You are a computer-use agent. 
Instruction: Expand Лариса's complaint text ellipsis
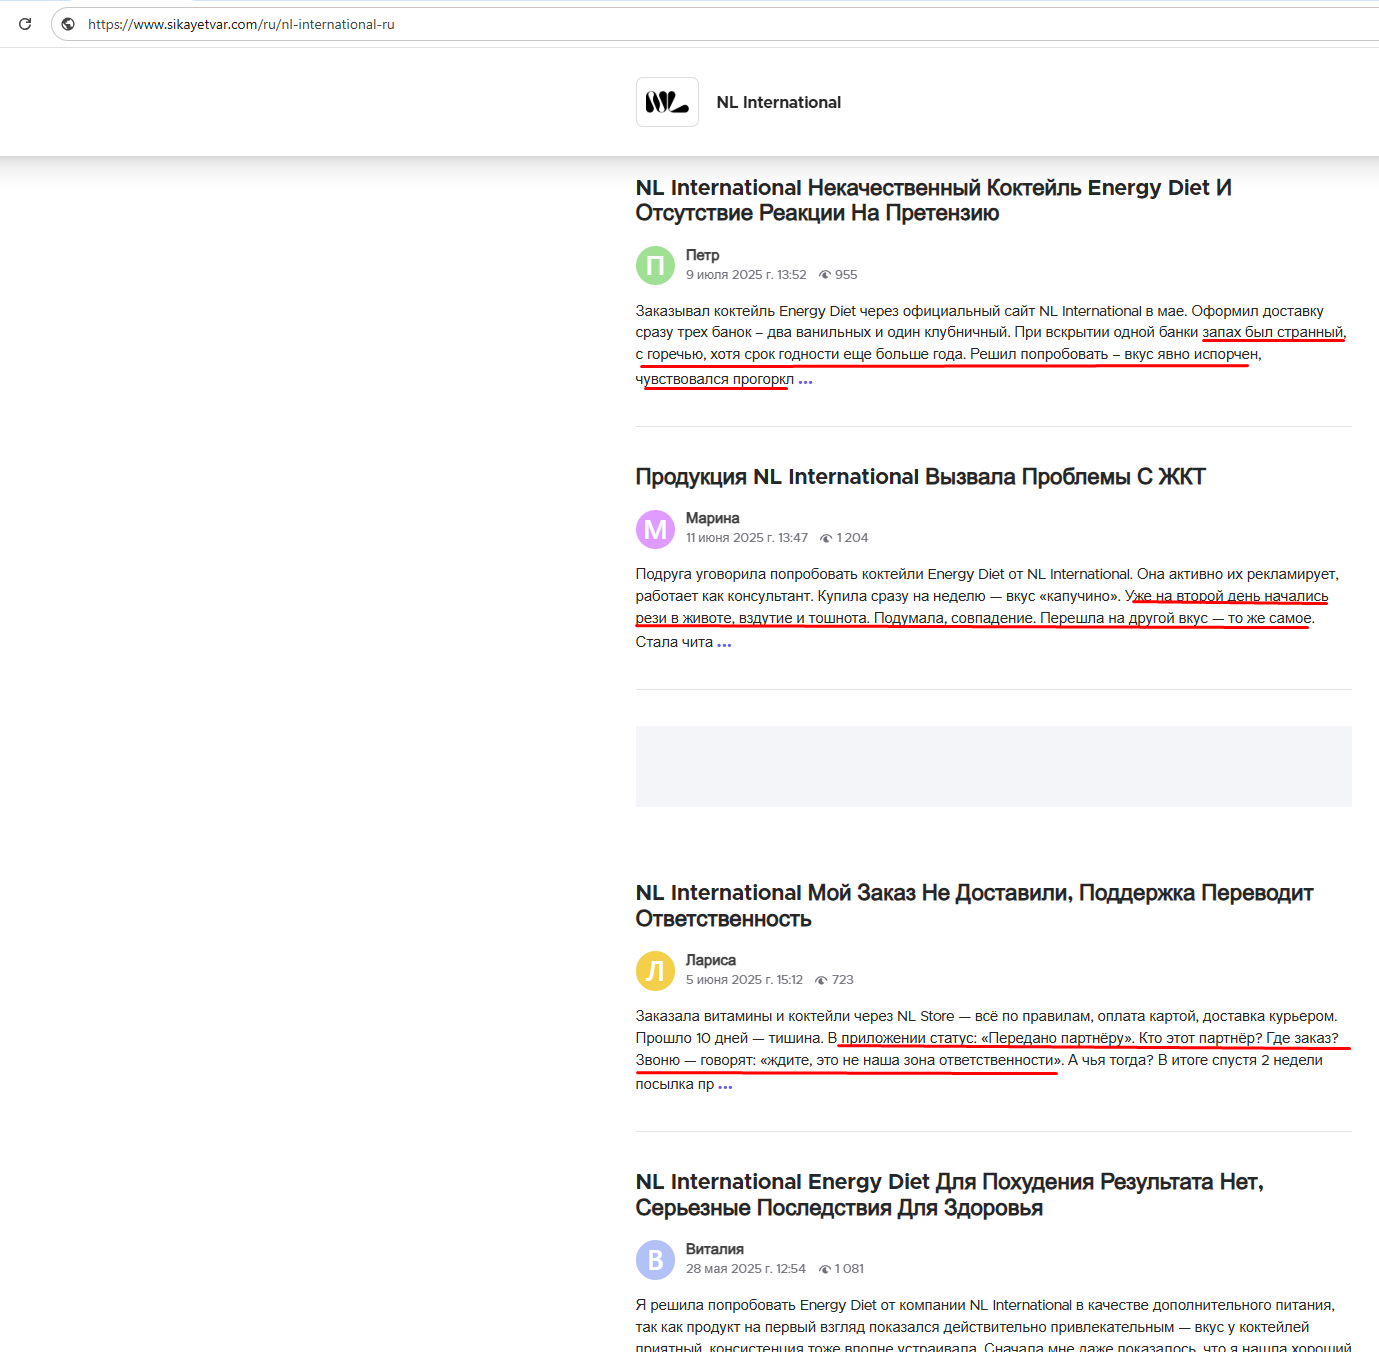click(x=725, y=1085)
